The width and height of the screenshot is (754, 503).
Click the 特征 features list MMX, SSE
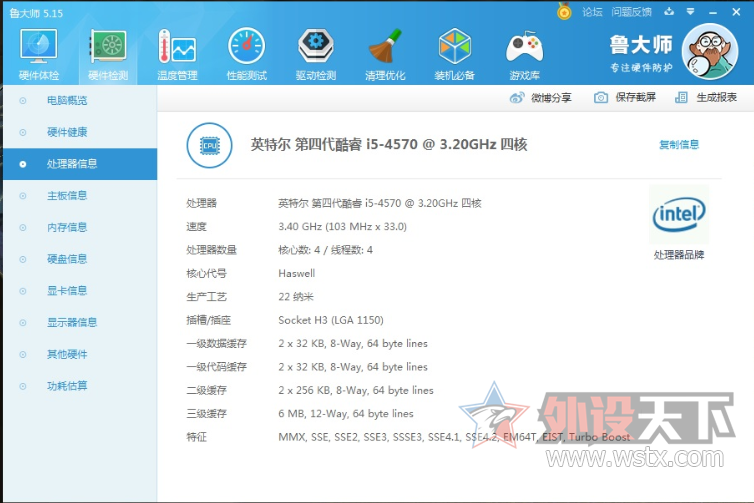(x=454, y=437)
